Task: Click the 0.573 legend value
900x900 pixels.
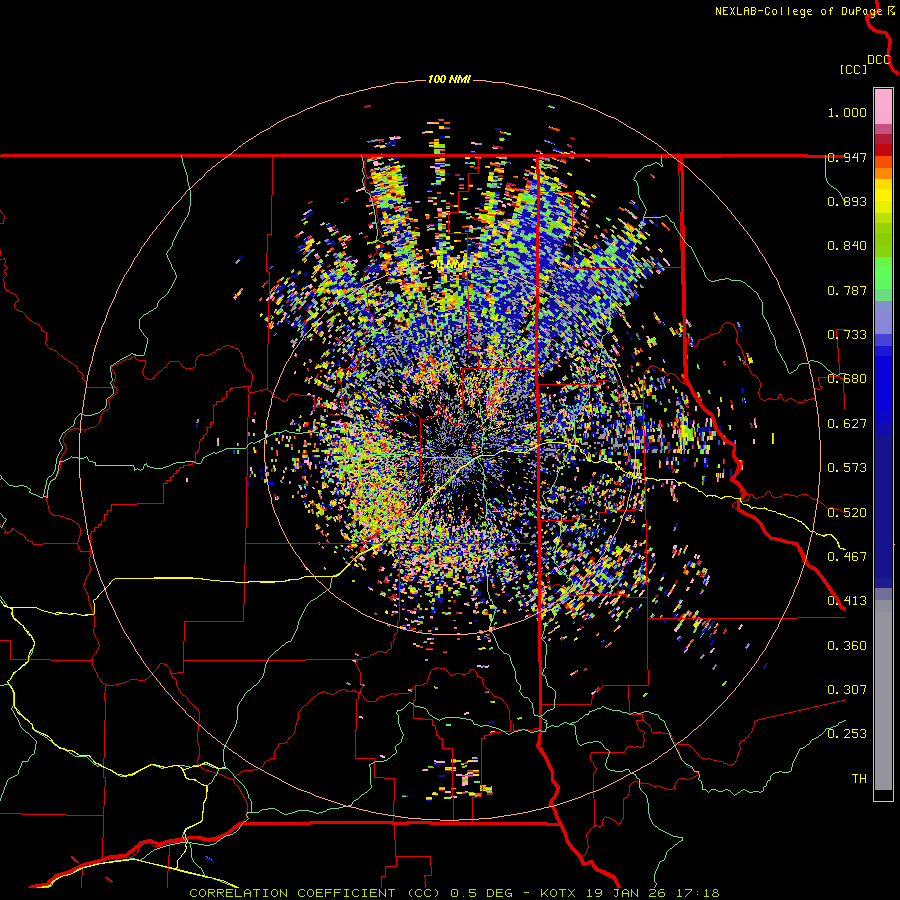Action: (x=847, y=468)
